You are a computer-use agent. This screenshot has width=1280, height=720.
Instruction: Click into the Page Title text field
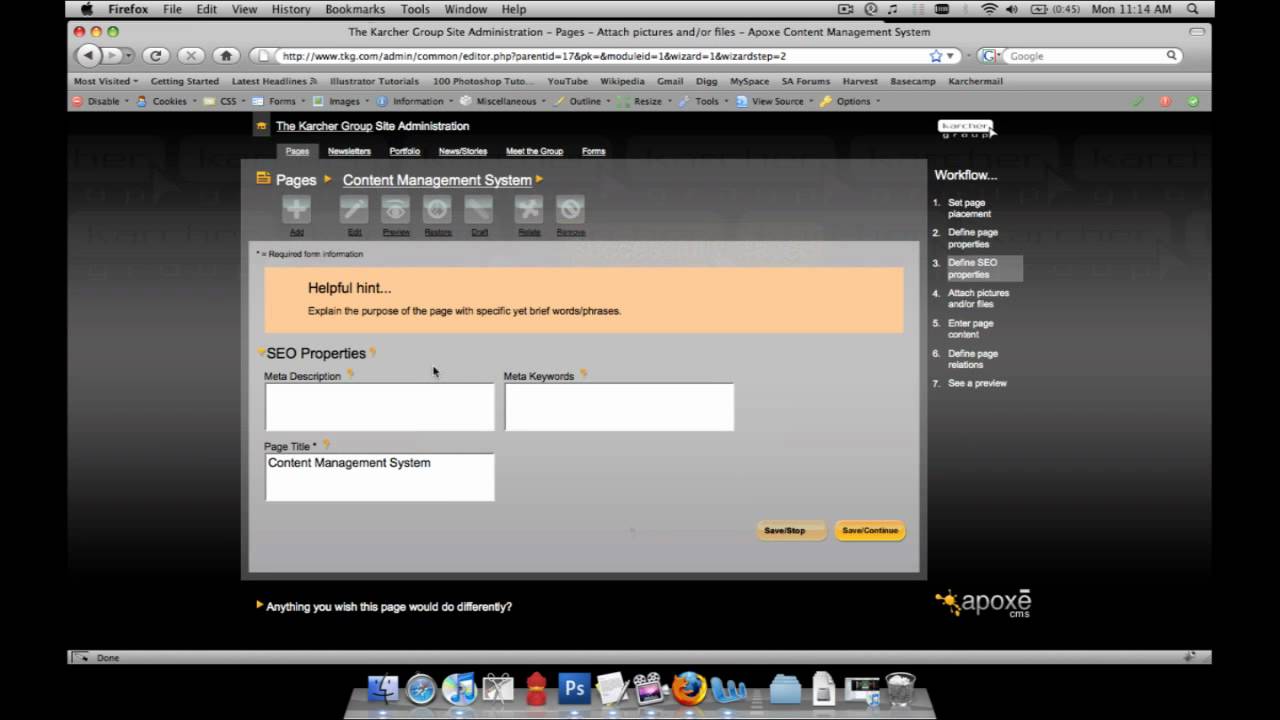tap(379, 477)
